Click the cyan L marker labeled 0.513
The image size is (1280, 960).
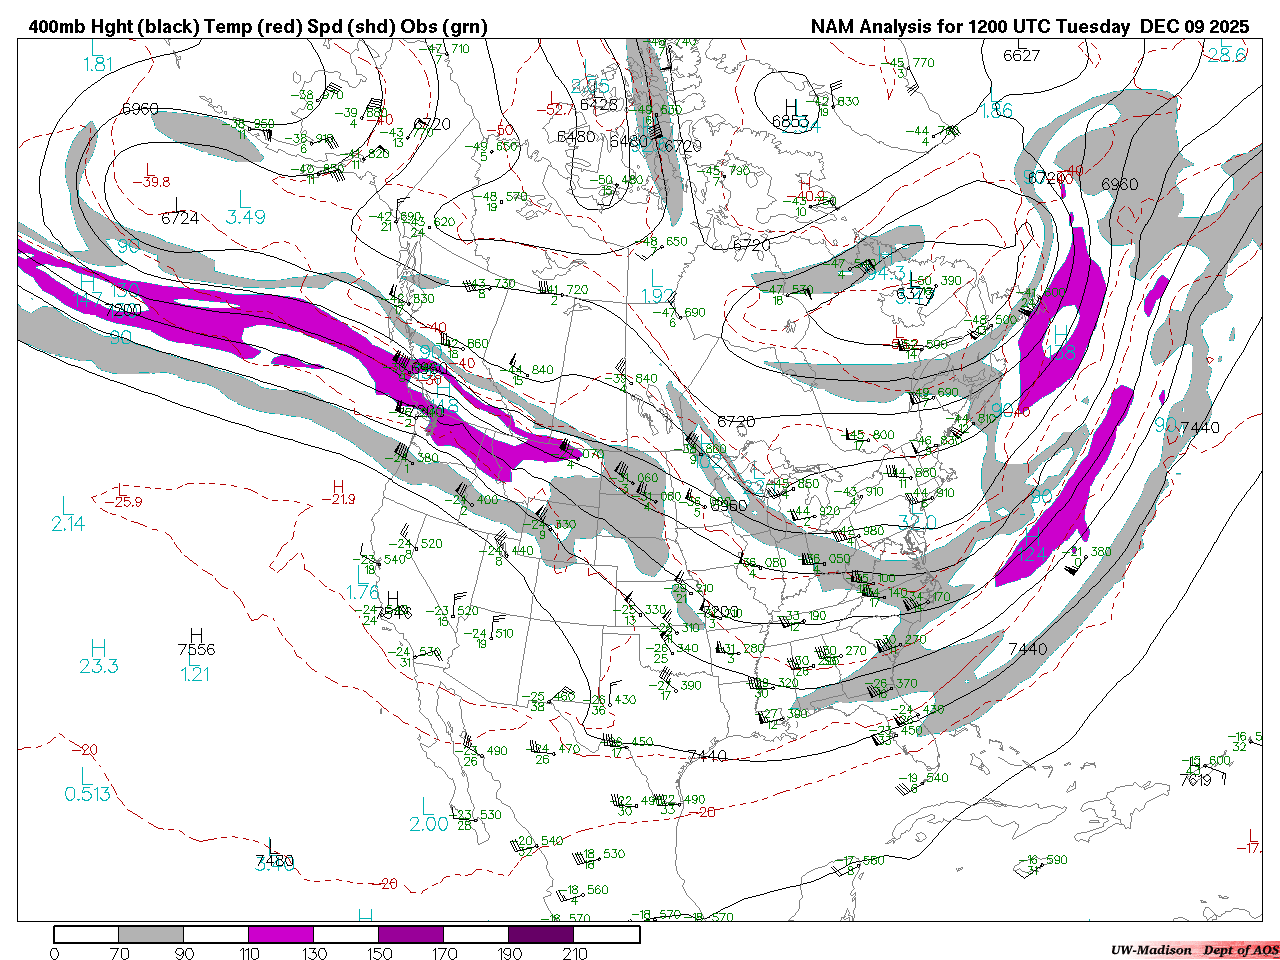click(86, 776)
